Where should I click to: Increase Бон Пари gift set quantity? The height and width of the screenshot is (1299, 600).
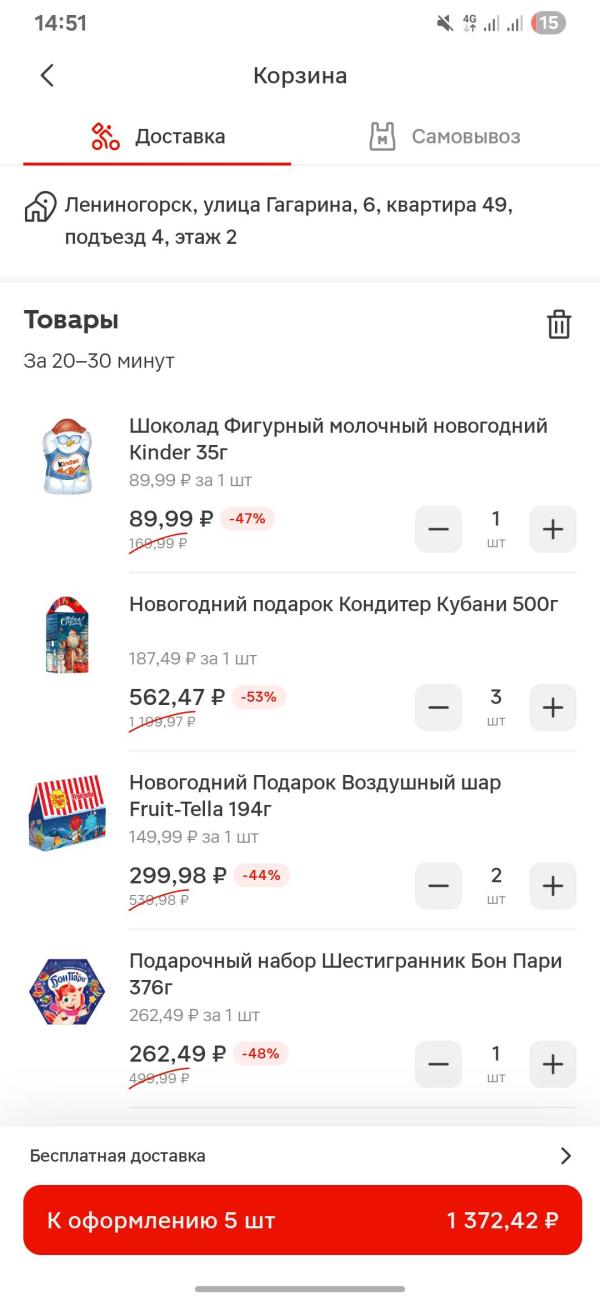(553, 1064)
